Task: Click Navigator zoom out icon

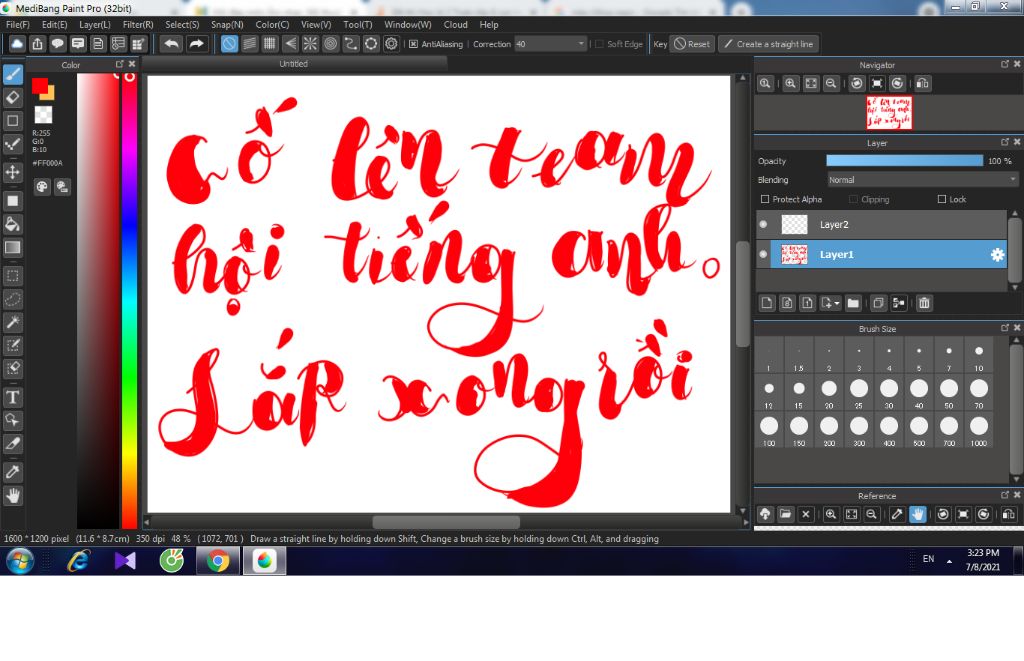Action: 831,84
